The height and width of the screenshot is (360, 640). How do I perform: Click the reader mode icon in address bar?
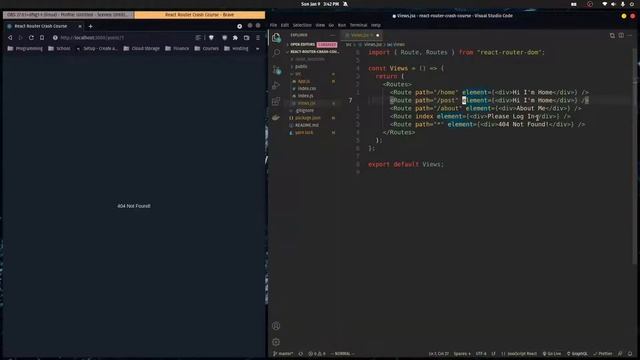tap(198, 38)
